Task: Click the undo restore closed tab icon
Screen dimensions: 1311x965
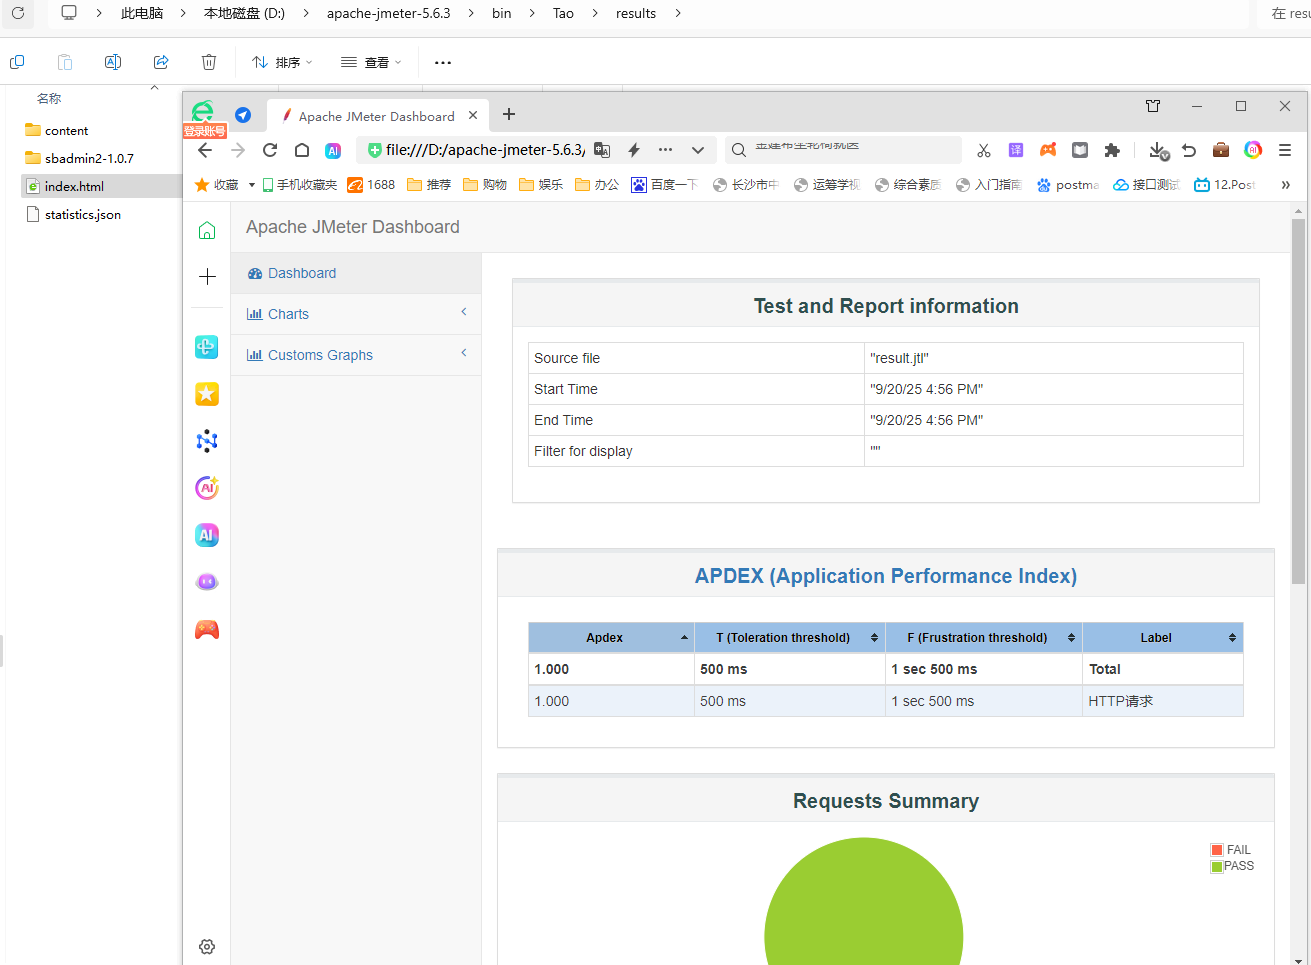Action: click(x=1189, y=150)
